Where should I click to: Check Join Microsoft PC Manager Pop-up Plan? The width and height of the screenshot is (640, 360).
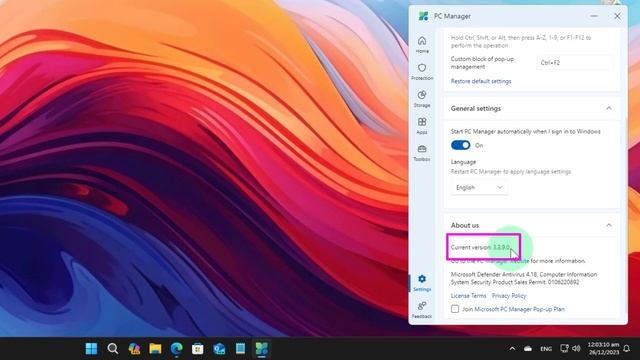pos(455,309)
